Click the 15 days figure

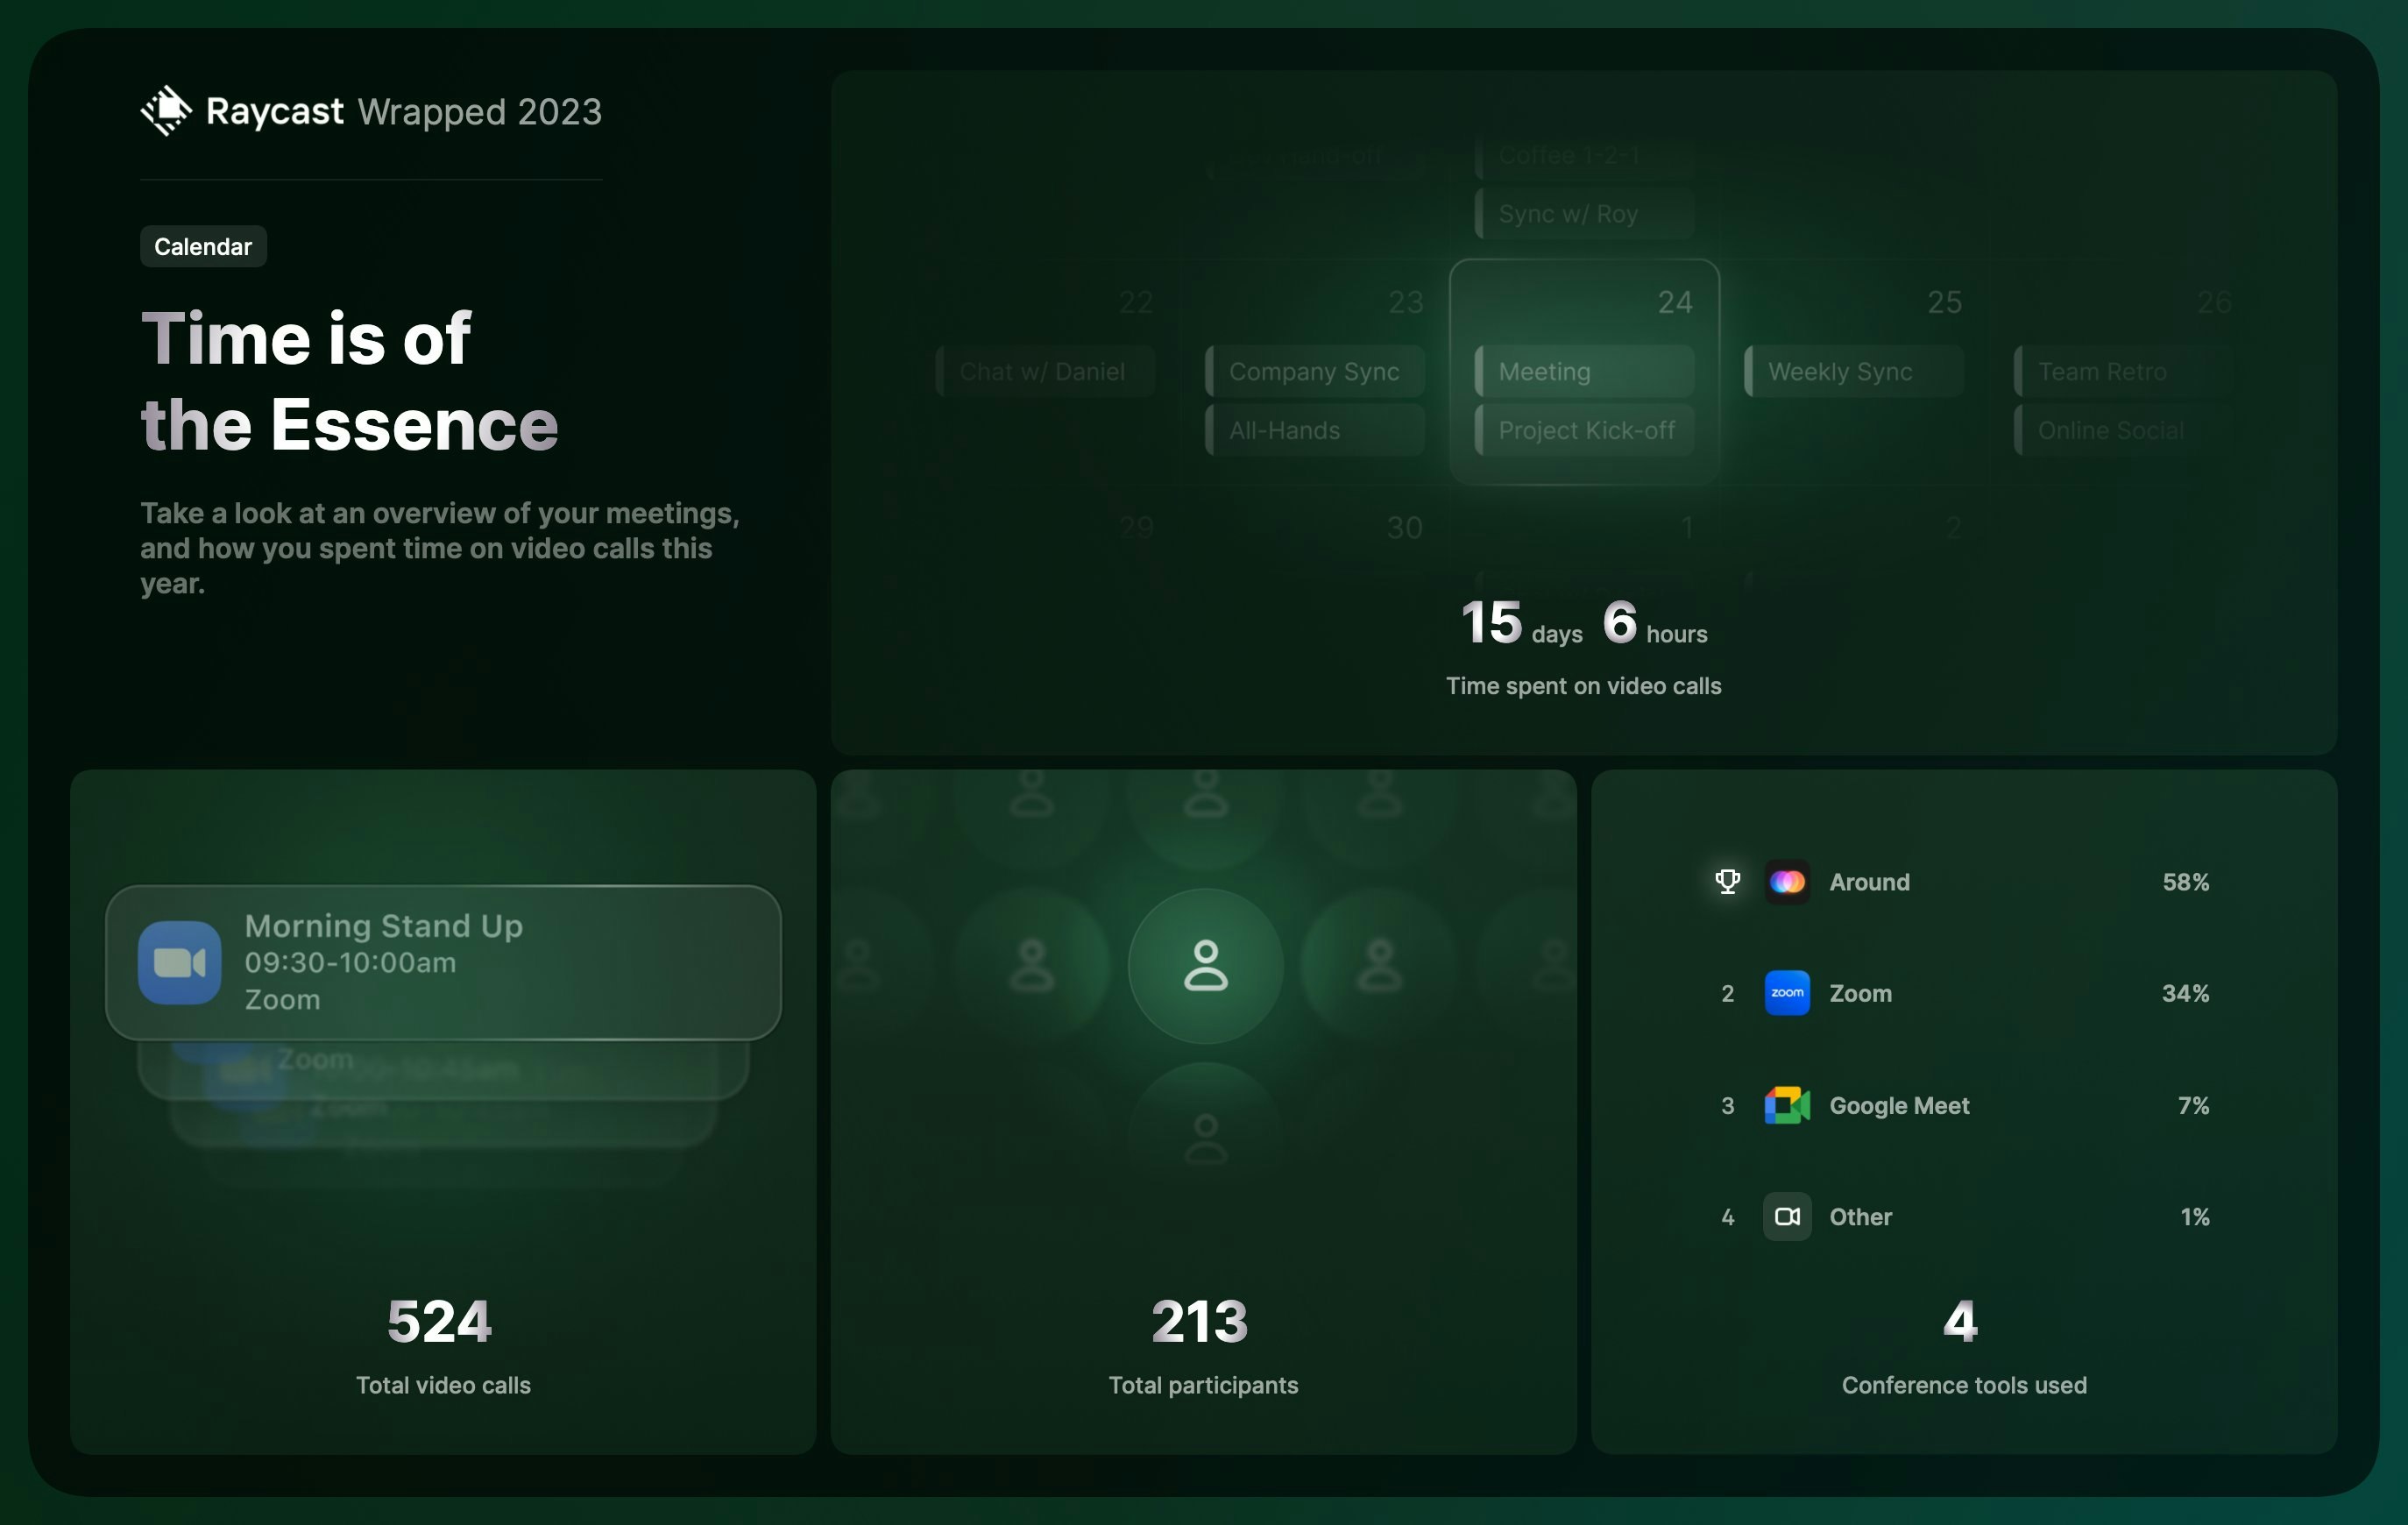click(x=1521, y=623)
